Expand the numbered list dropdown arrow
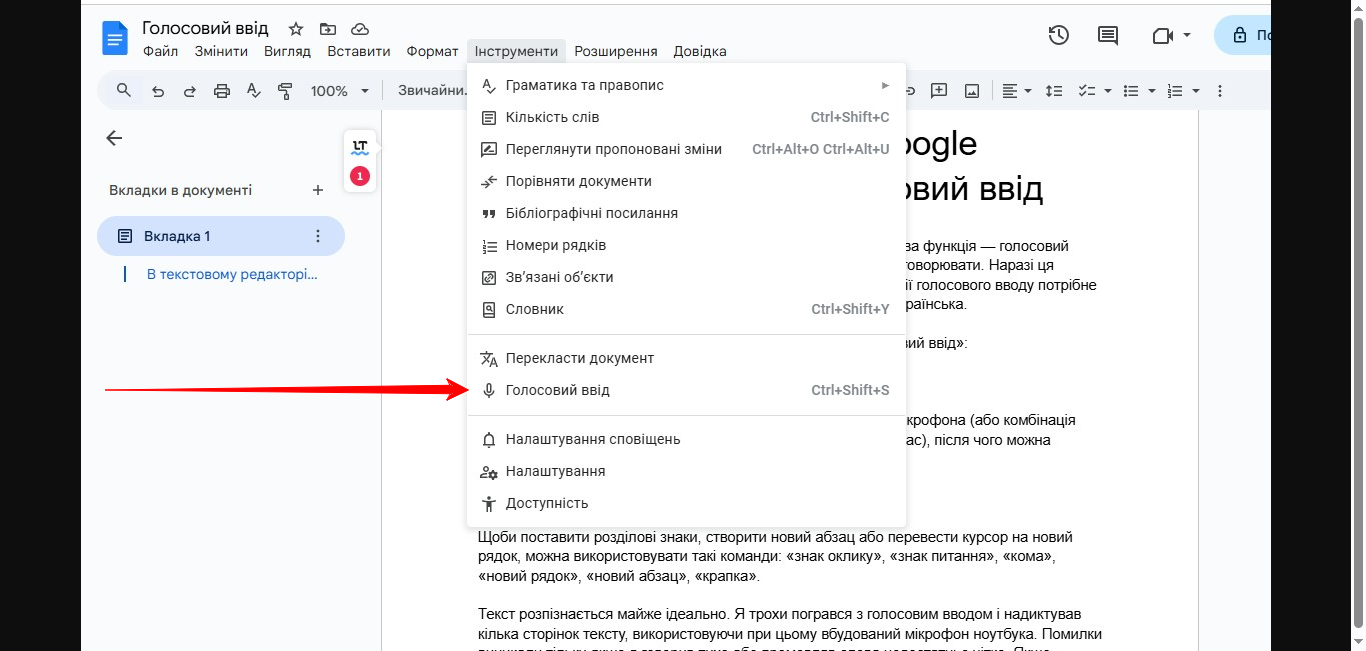1366x651 pixels. (1195, 91)
